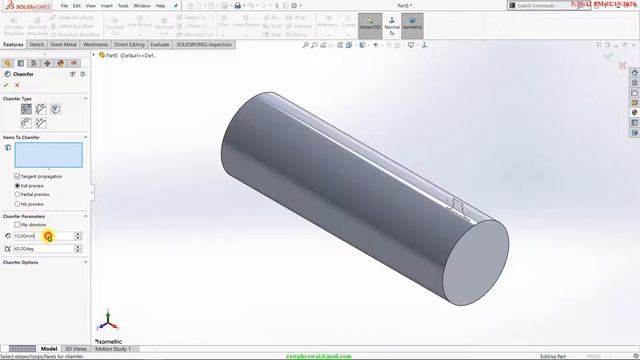The width and height of the screenshot is (640, 360).
Task: Open the SOLIDWORKS Resources home icon in task pane
Action: [634, 73]
